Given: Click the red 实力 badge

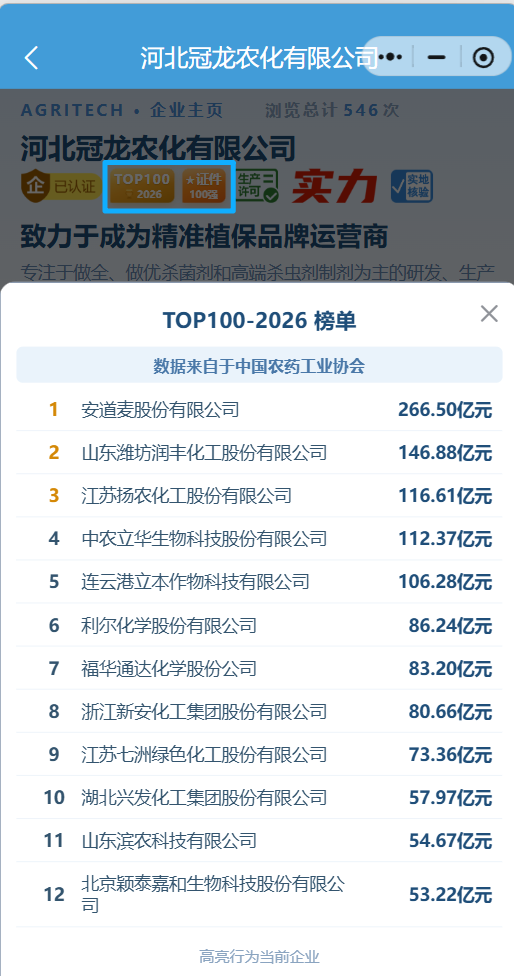Looking at the screenshot, I should (335, 186).
